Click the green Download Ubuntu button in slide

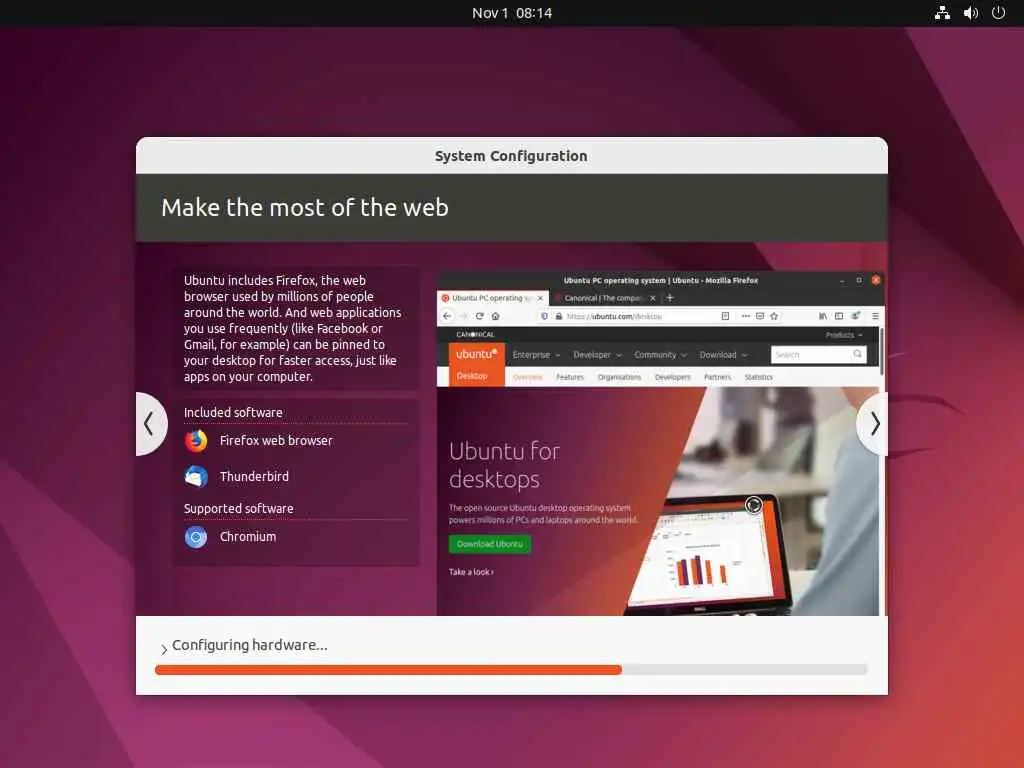(490, 544)
